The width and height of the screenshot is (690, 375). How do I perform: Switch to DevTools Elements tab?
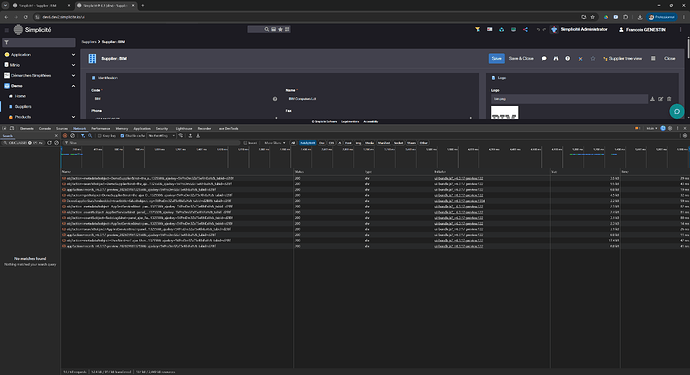click(27, 129)
